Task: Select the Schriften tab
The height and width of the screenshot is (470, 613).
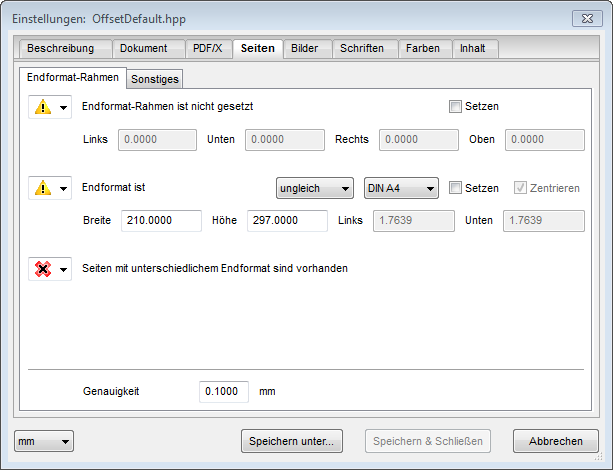Action: [x=362, y=48]
